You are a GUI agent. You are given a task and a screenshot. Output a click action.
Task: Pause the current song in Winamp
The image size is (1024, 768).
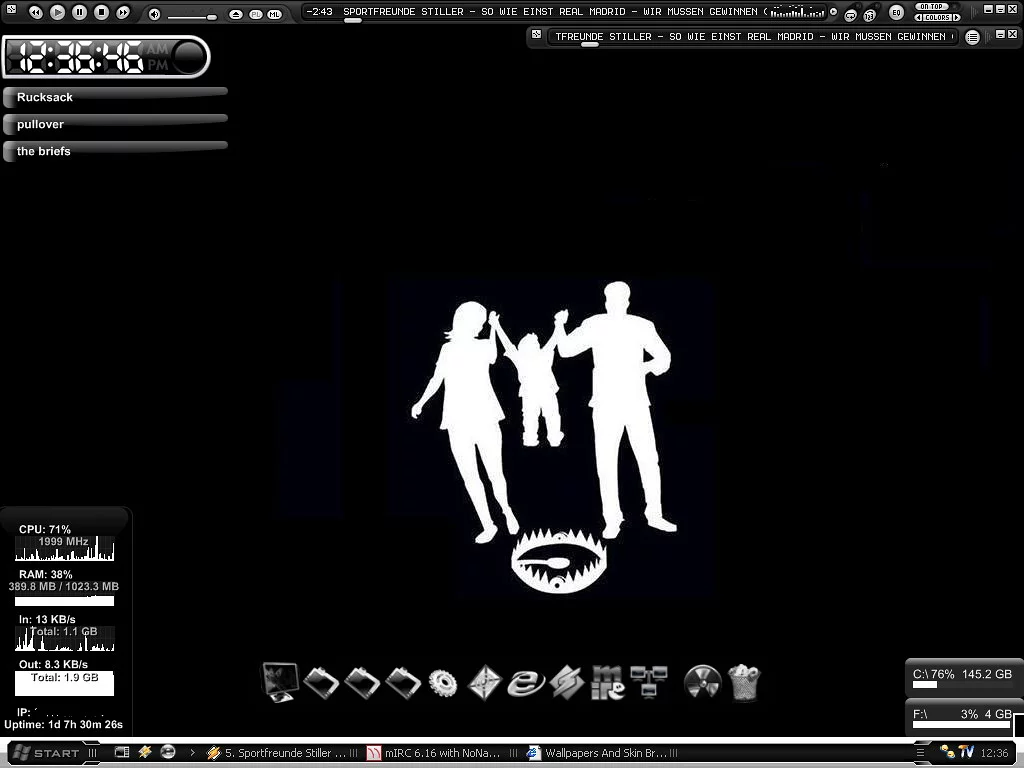pyautogui.click(x=79, y=13)
